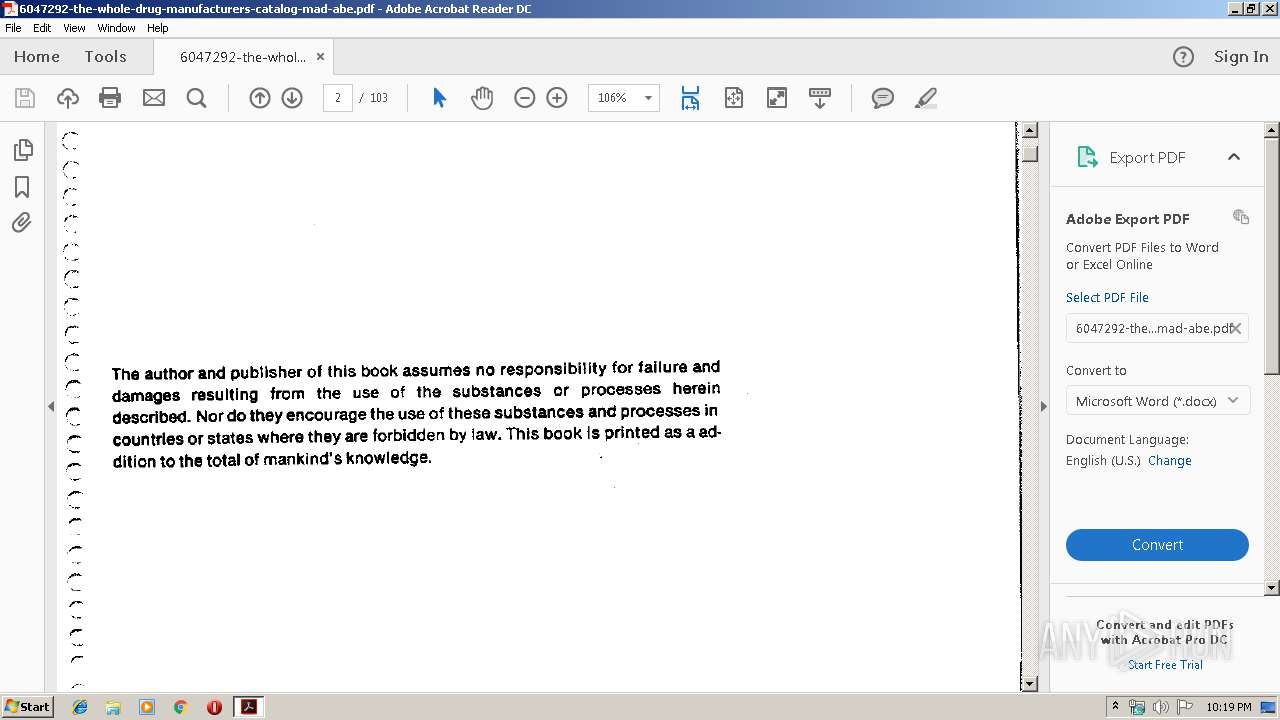Open Page Thumbnails panel
The width and height of the screenshot is (1280, 720).
(22, 150)
